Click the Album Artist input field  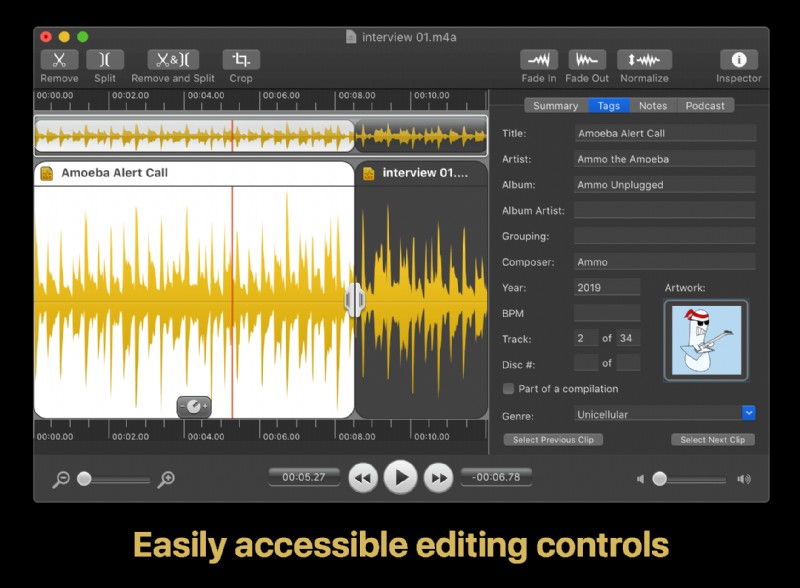coord(665,210)
